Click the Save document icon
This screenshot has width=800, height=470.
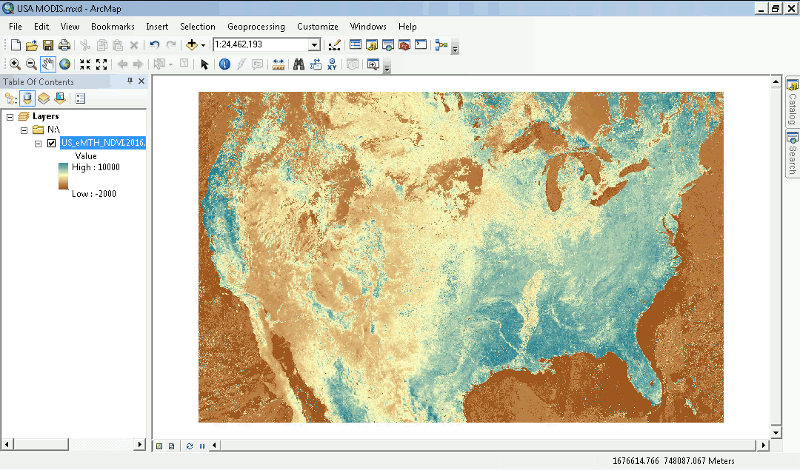(x=47, y=45)
